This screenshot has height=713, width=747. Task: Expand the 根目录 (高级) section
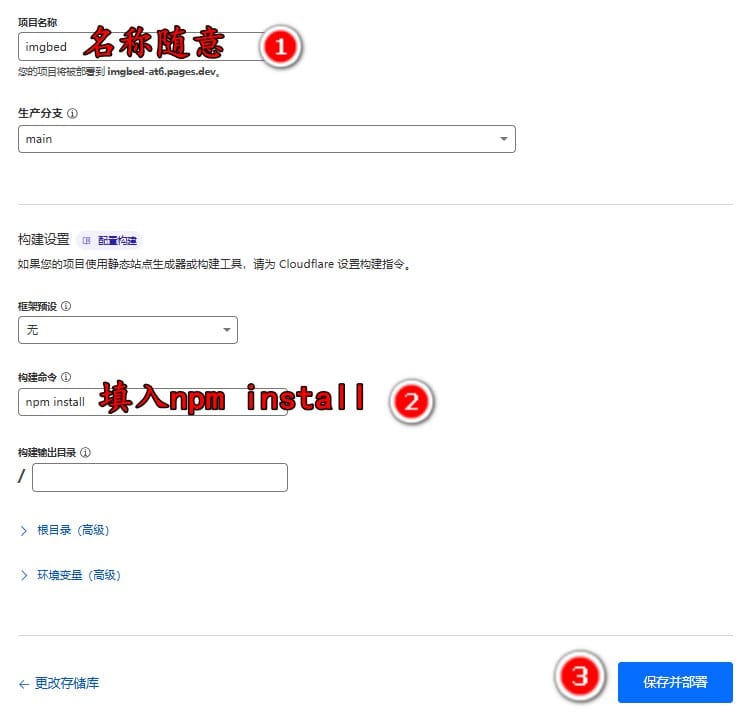73,530
